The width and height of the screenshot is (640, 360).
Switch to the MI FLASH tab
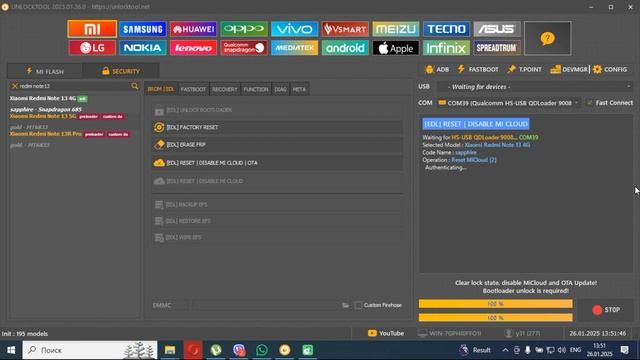(45, 71)
